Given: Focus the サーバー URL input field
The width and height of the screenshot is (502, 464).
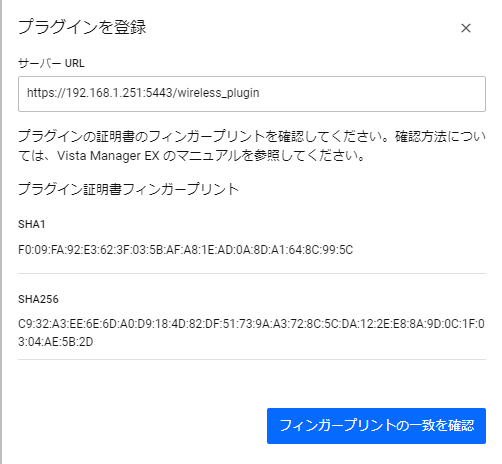Looking at the screenshot, I should [252, 94].
